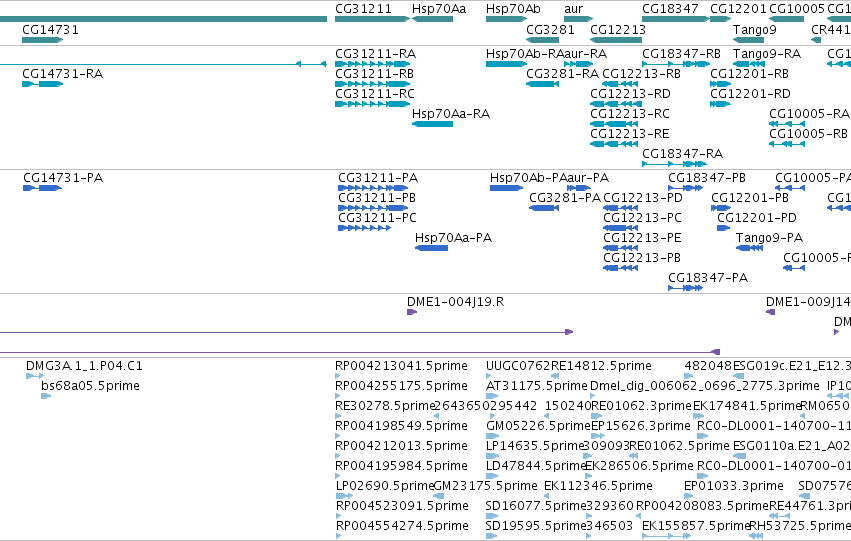Click transcript label Hsp70Ab-RA

pos(525,54)
